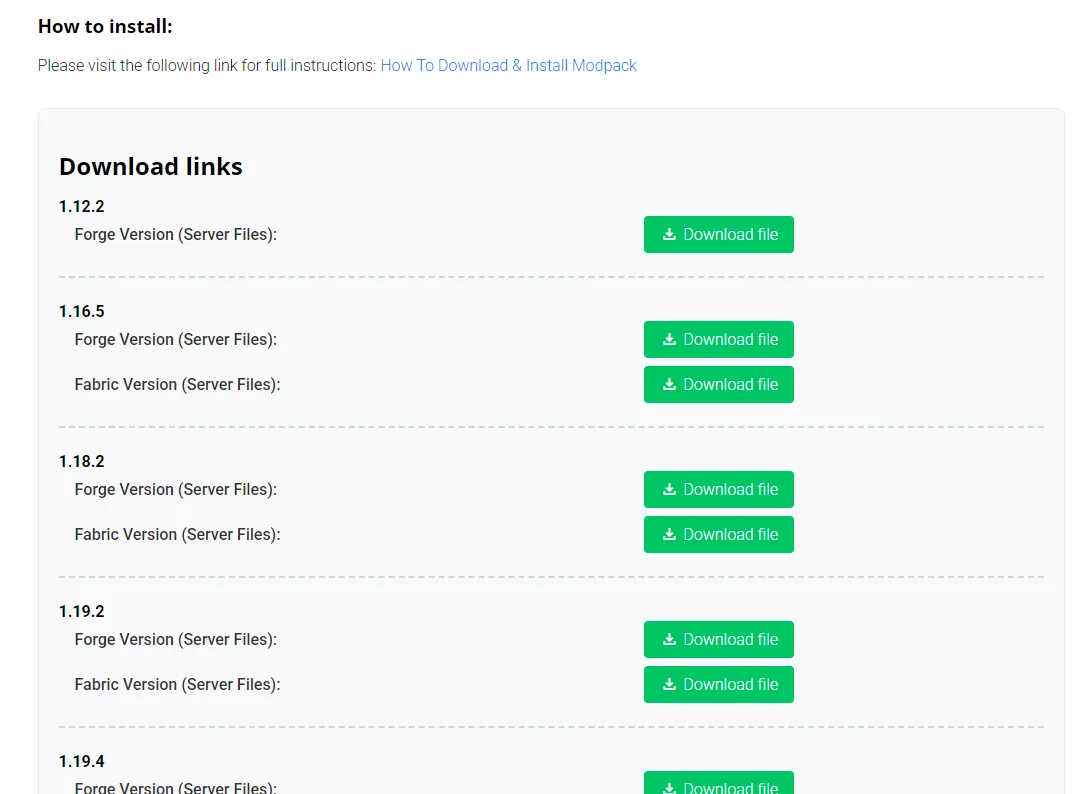Select the 1.16.5 version heading
This screenshot has width=1074, height=794.
(x=82, y=311)
